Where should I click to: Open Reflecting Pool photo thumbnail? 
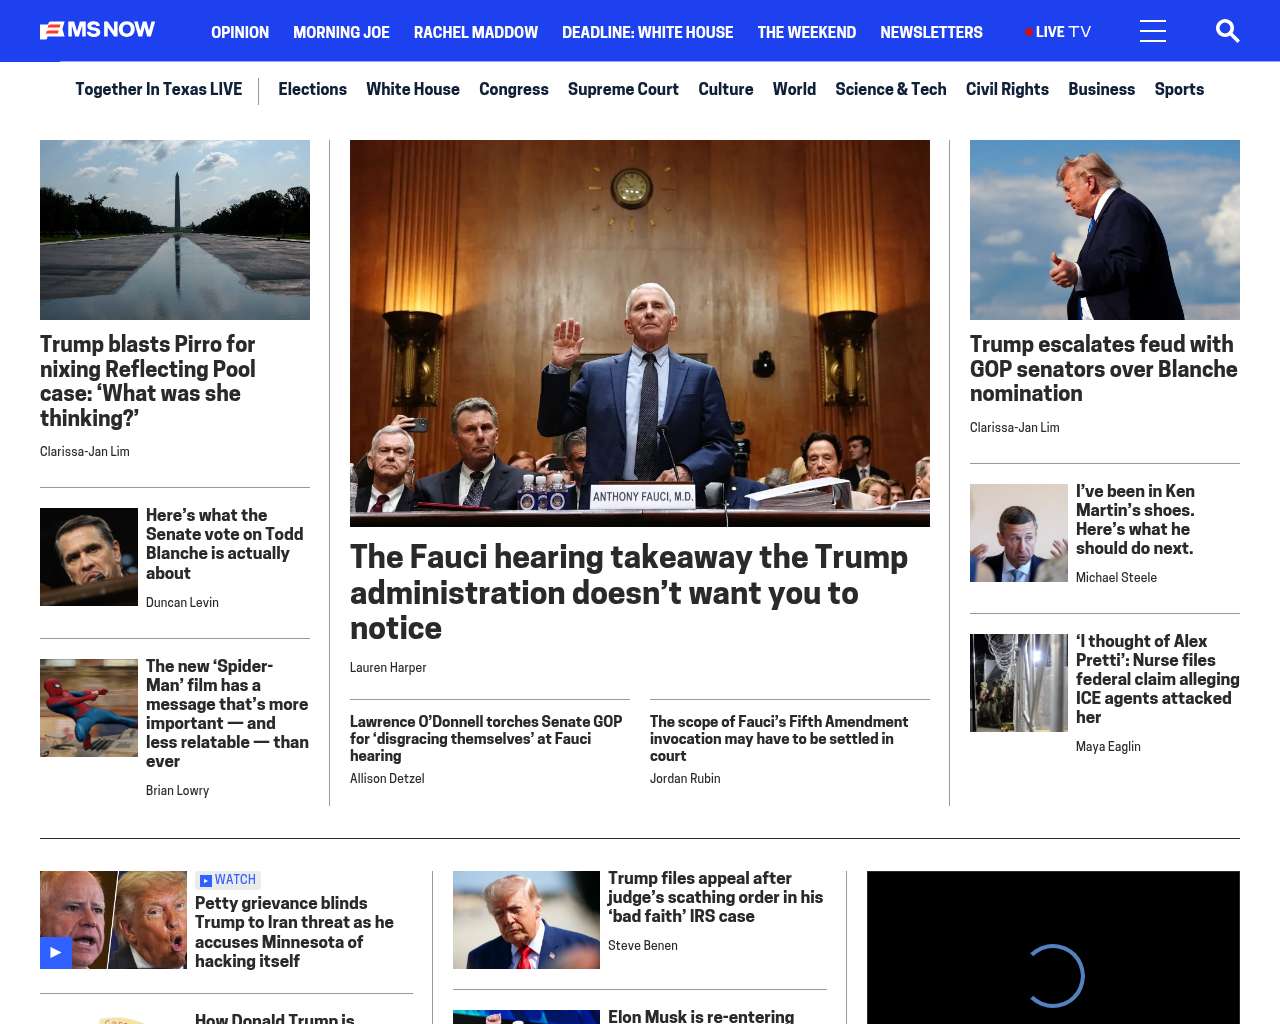[x=175, y=230]
